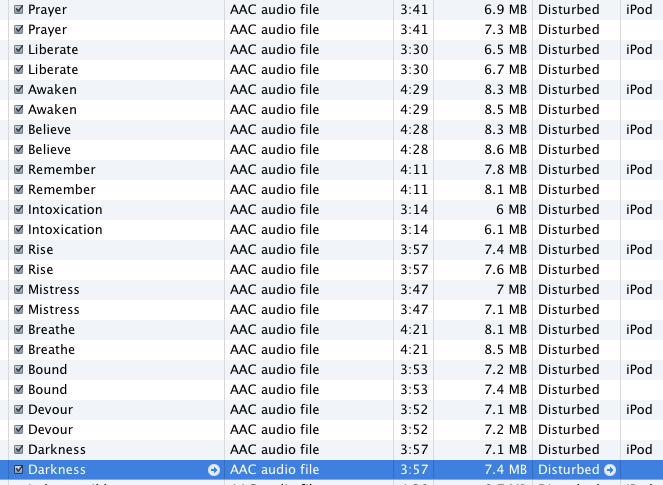Uncheck the Prayer track sized 6.9 MB
Screen dimensions: 663x485
coord(19,9)
